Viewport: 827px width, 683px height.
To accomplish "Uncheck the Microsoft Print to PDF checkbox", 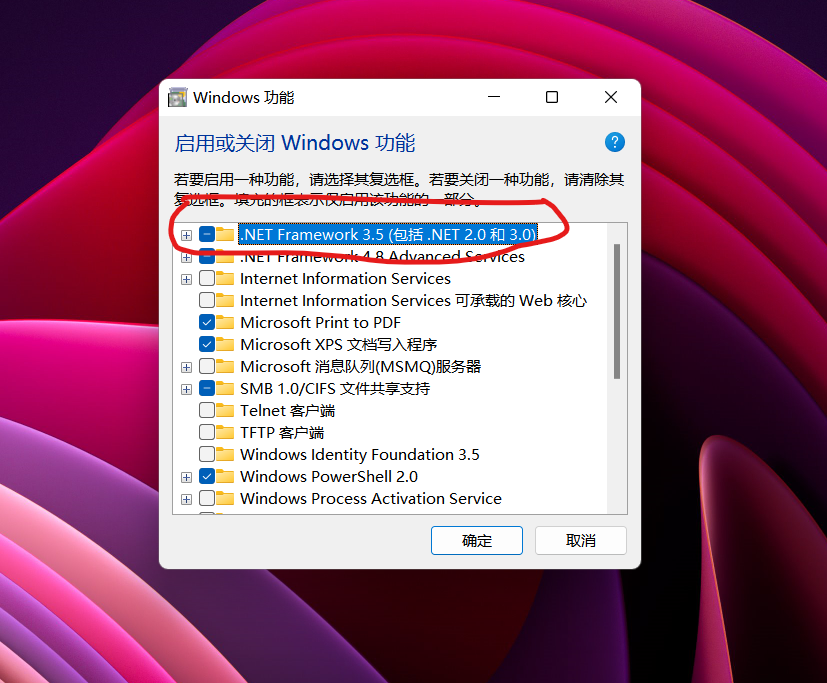I will [x=207, y=322].
